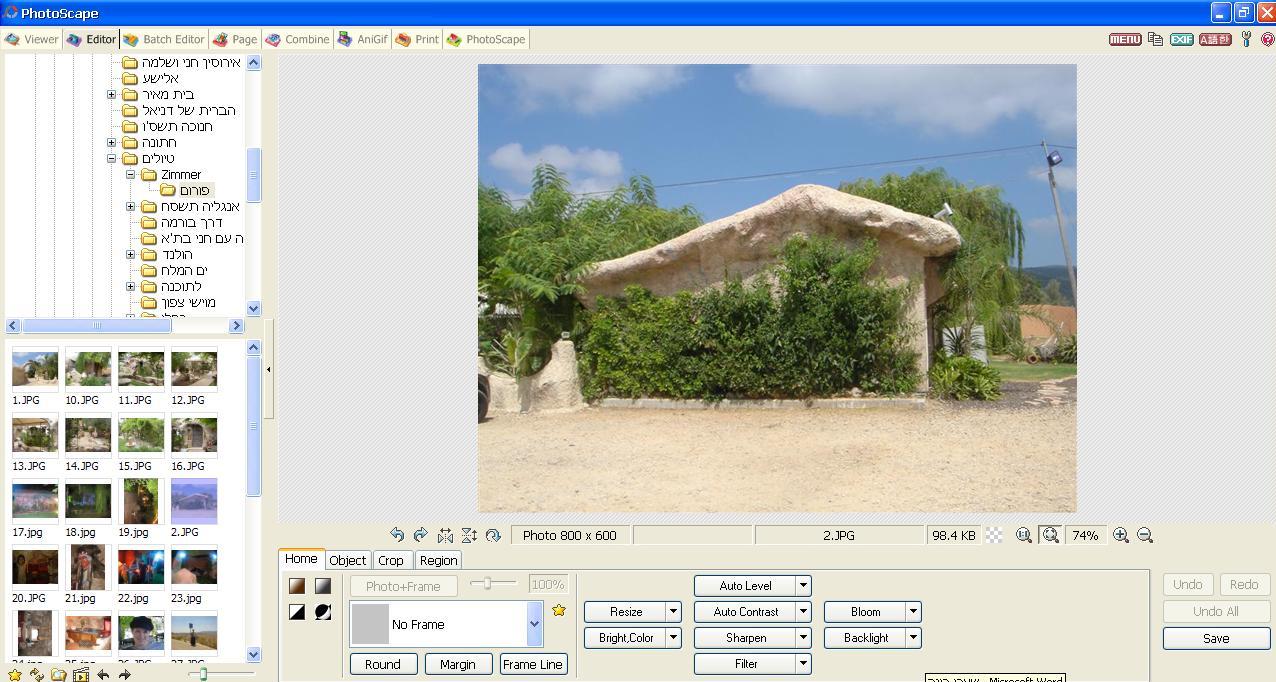This screenshot has height=682, width=1276.
Task: Click the language selection icon
Action: [x=1215, y=39]
